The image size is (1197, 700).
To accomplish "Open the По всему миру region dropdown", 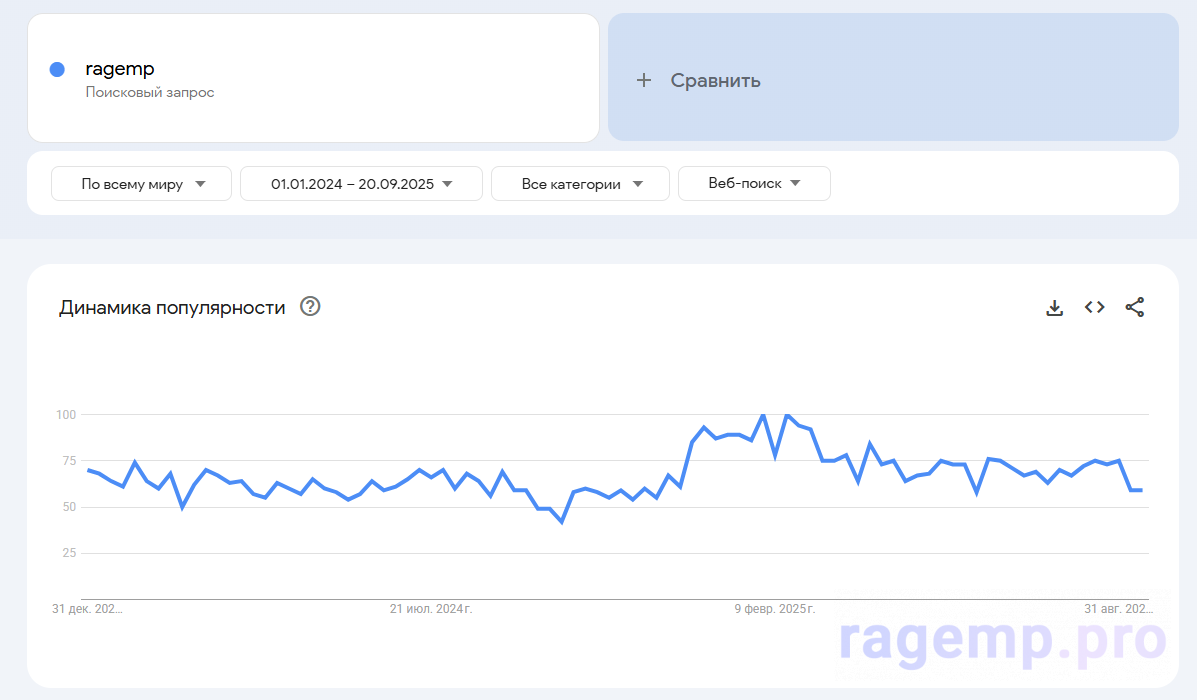I will pos(141,184).
